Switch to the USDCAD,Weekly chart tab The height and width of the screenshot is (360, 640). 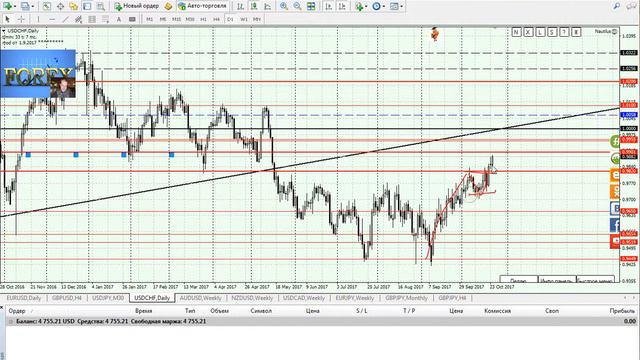coord(304,298)
